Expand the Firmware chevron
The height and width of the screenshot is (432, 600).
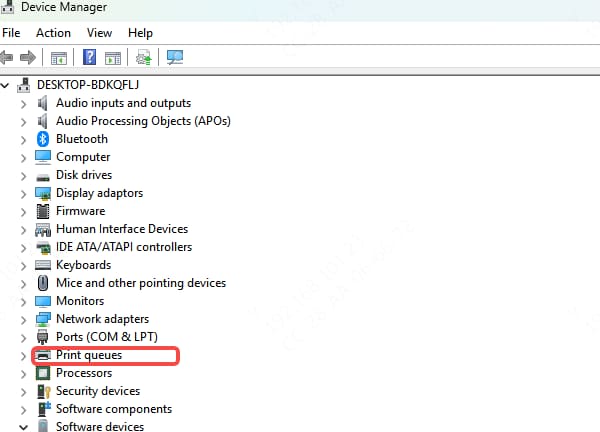pyautogui.click(x=23, y=212)
